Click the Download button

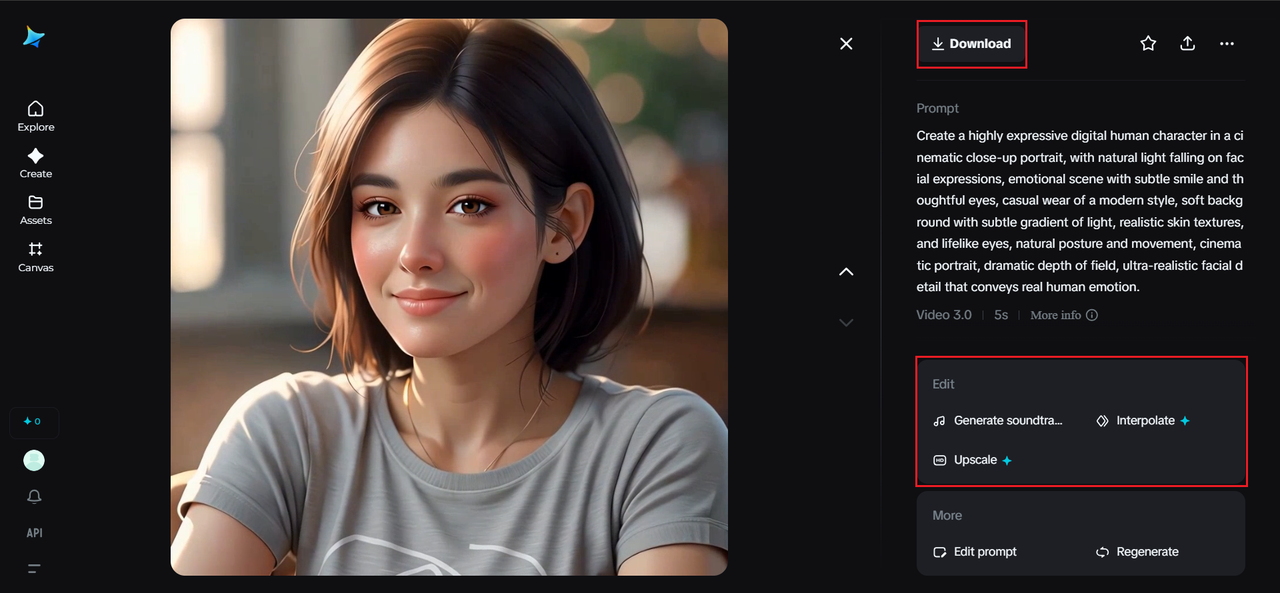pos(971,44)
